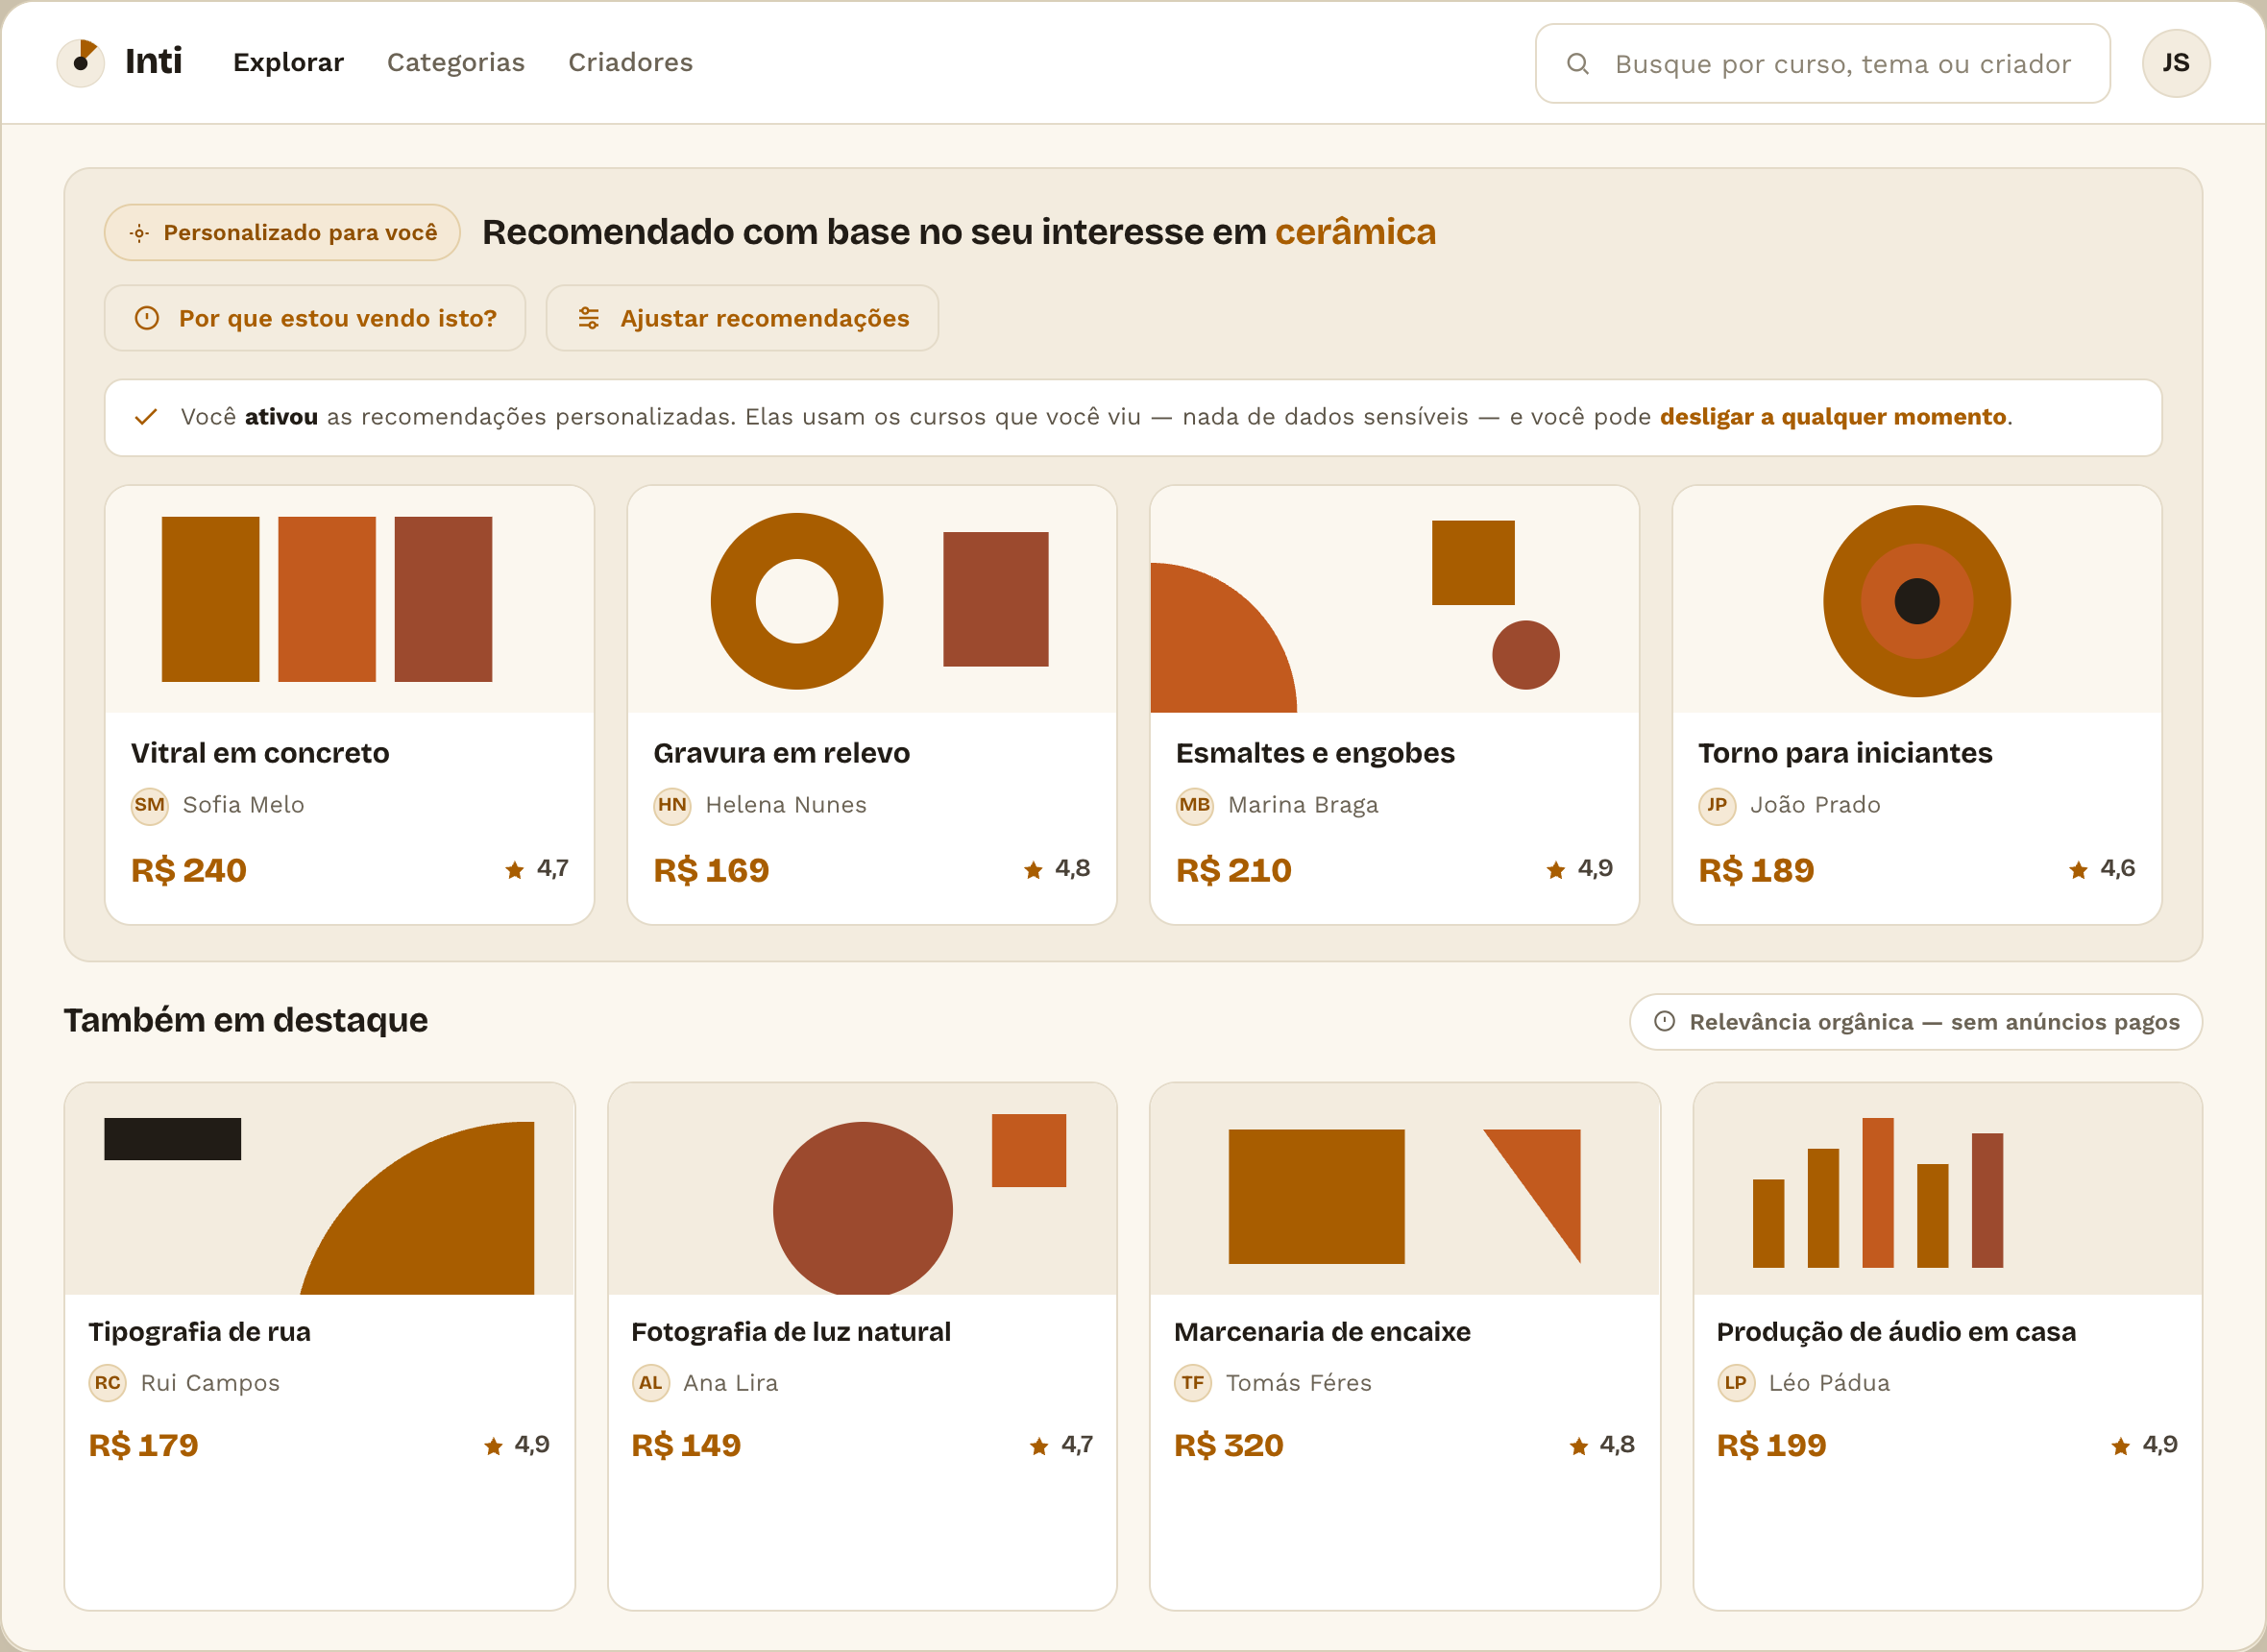This screenshot has height=1652, width=2267.
Task: Click Ana Lira's AL avatar
Action: click(x=651, y=1384)
